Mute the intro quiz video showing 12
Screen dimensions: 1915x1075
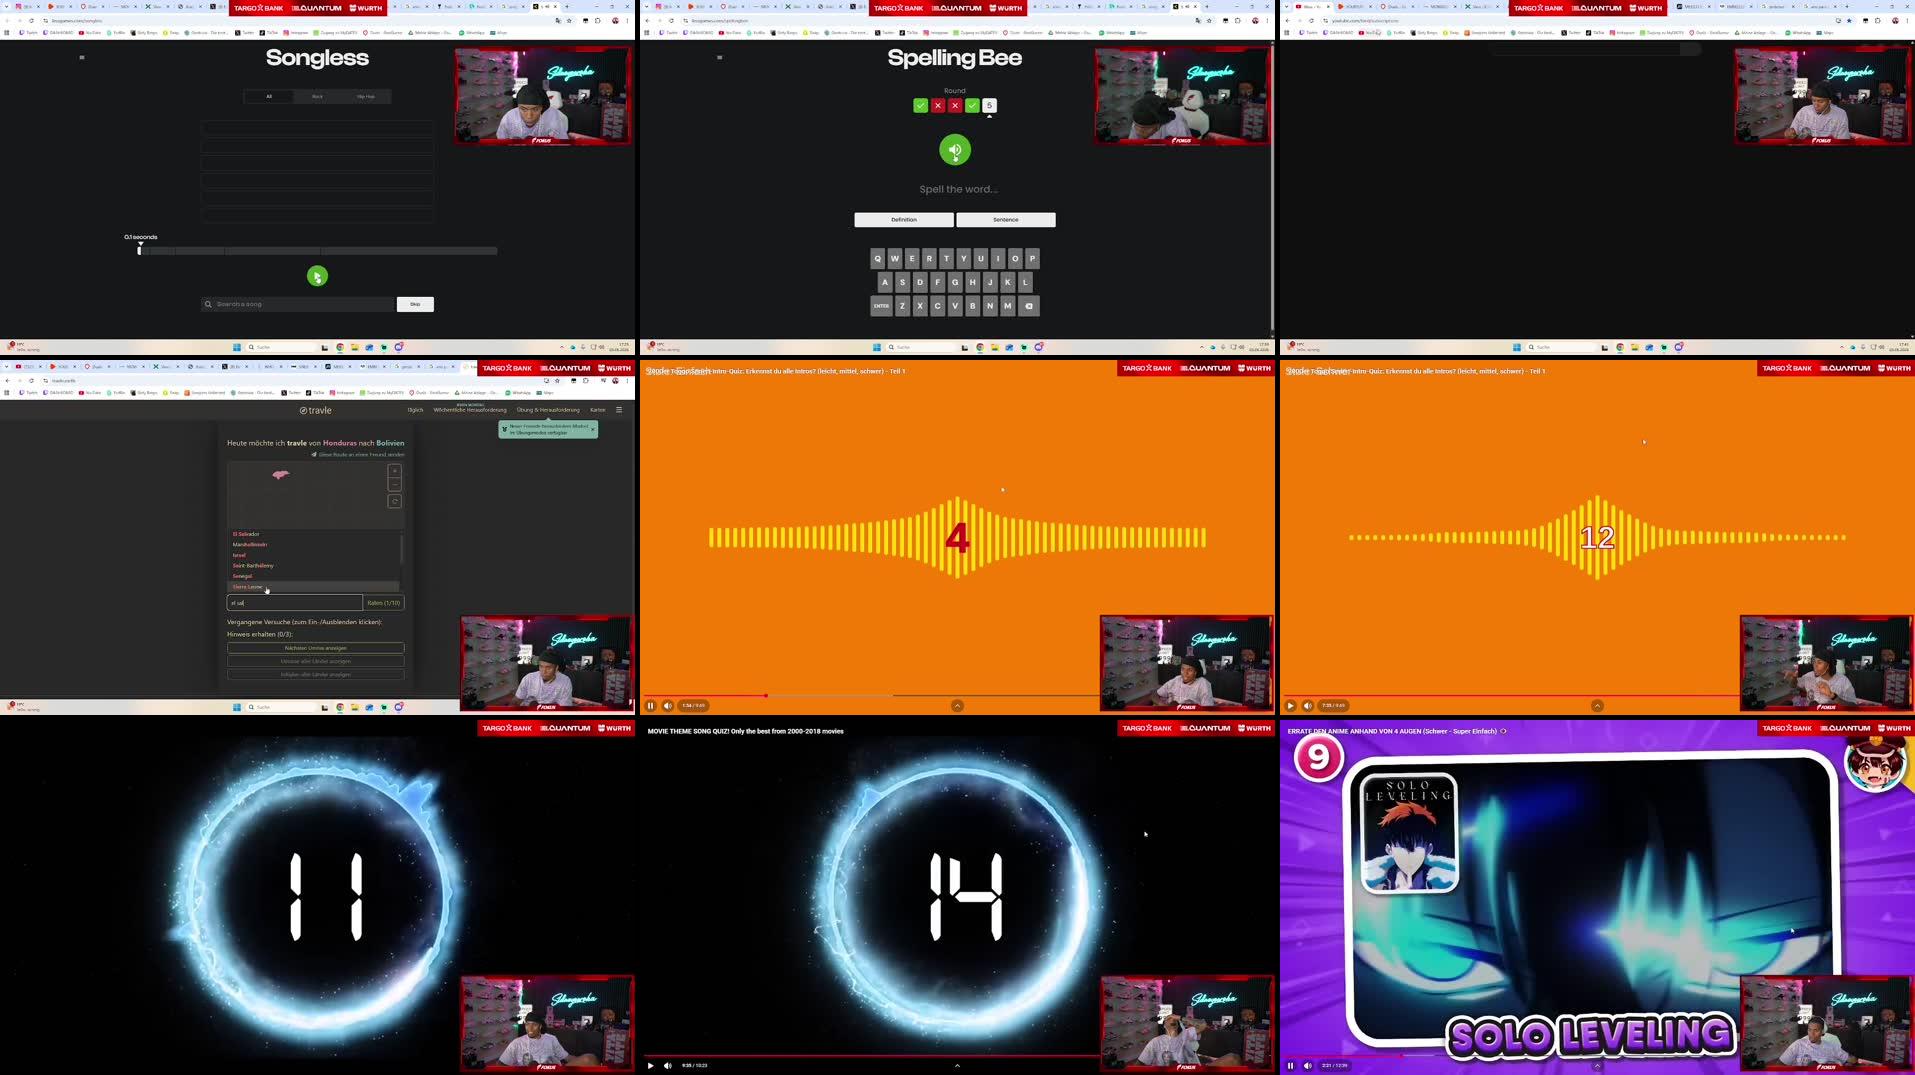[1307, 706]
